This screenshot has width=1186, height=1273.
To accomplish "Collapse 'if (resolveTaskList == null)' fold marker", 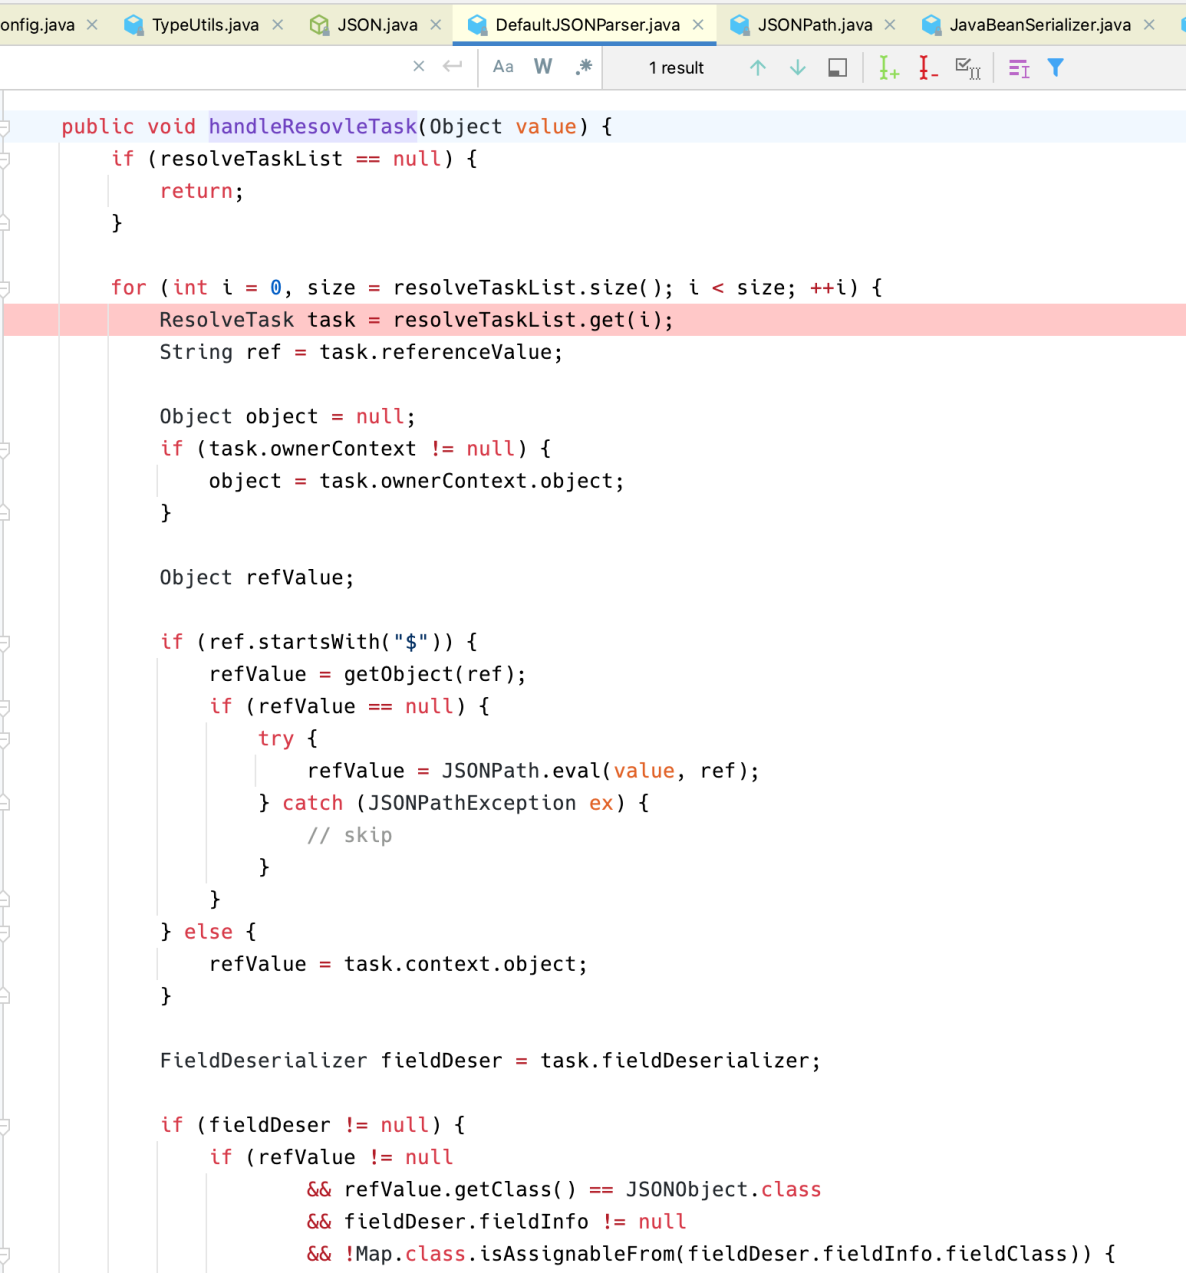I will [x=5, y=159].
